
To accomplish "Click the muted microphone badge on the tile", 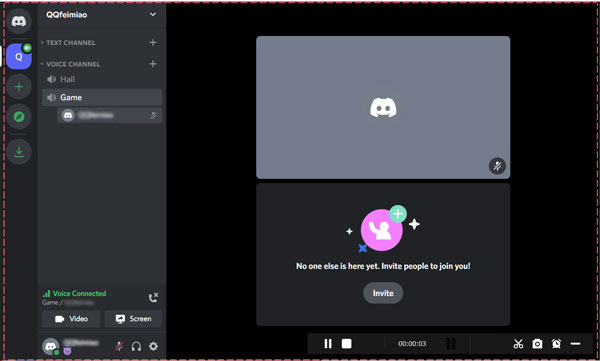I will 497,166.
